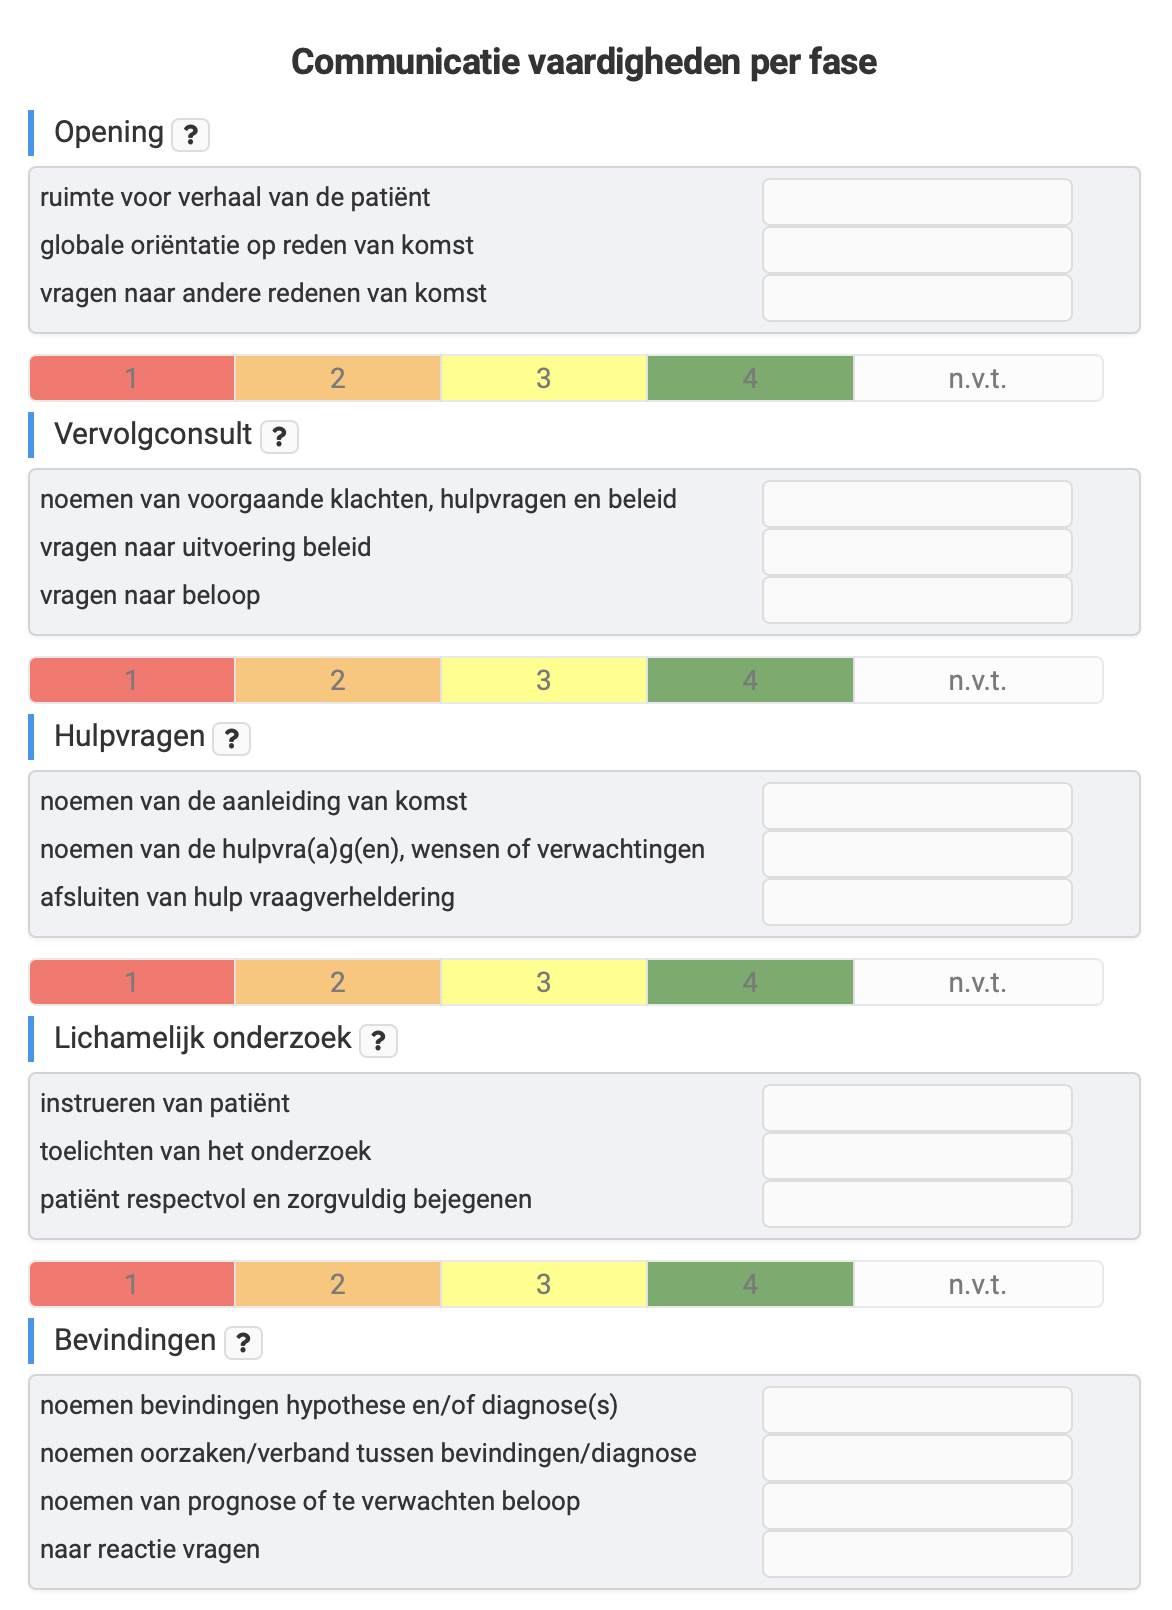
Task: Select the green 4 rating for Hulpvragen
Action: (x=750, y=982)
